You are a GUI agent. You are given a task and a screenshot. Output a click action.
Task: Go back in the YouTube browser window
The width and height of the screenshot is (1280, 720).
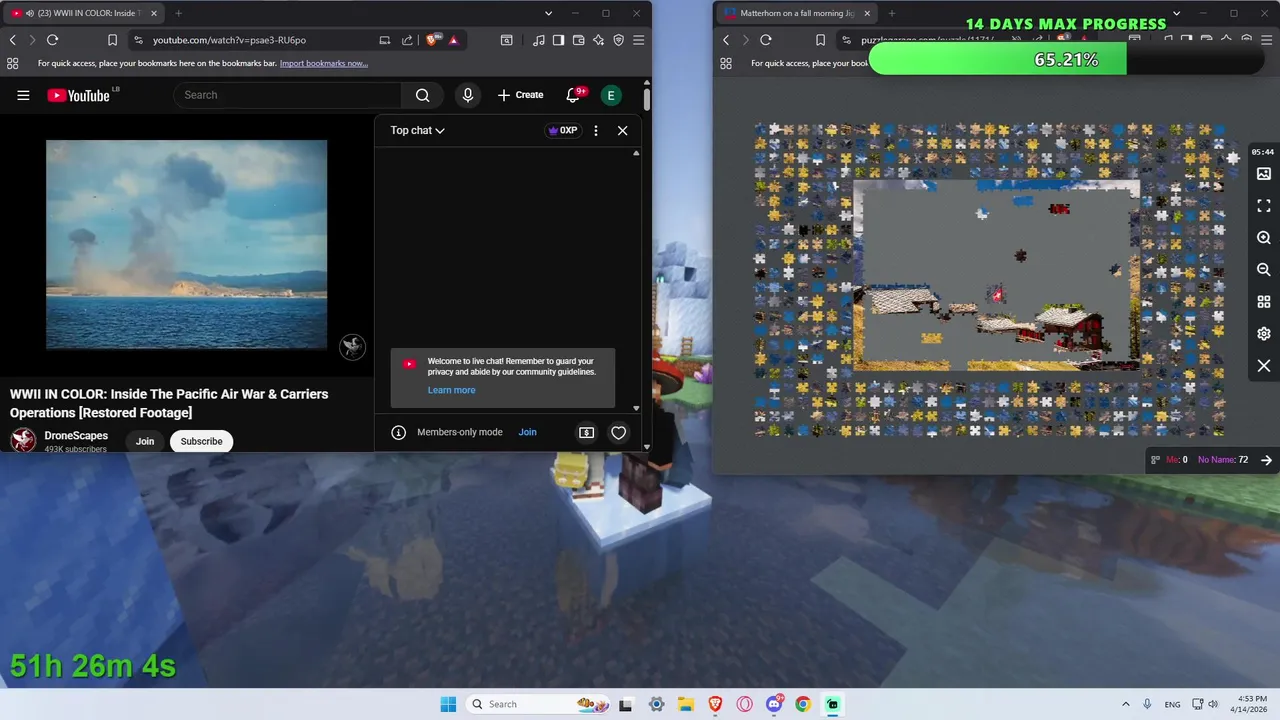point(12,40)
